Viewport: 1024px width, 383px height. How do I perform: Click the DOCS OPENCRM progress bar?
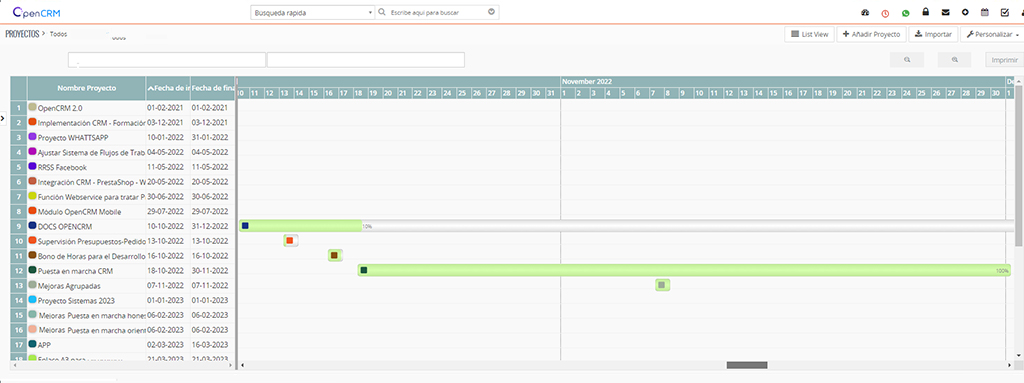point(626,226)
